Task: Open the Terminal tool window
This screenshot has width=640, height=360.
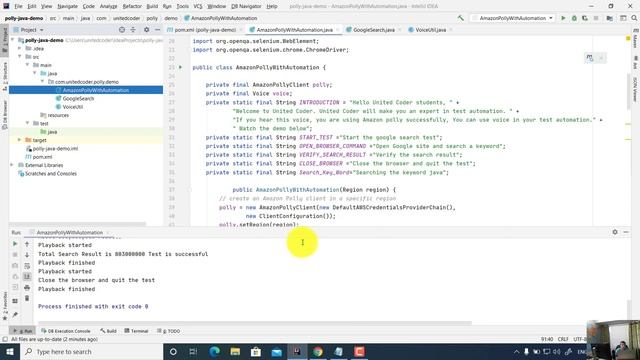Action: [x=136, y=331]
